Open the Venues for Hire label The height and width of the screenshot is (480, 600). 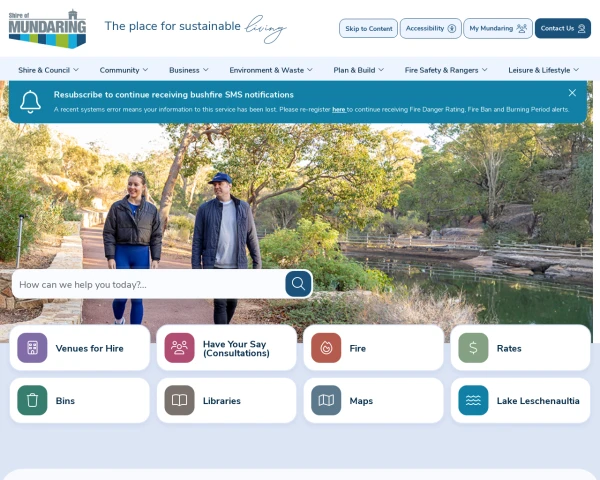90,348
